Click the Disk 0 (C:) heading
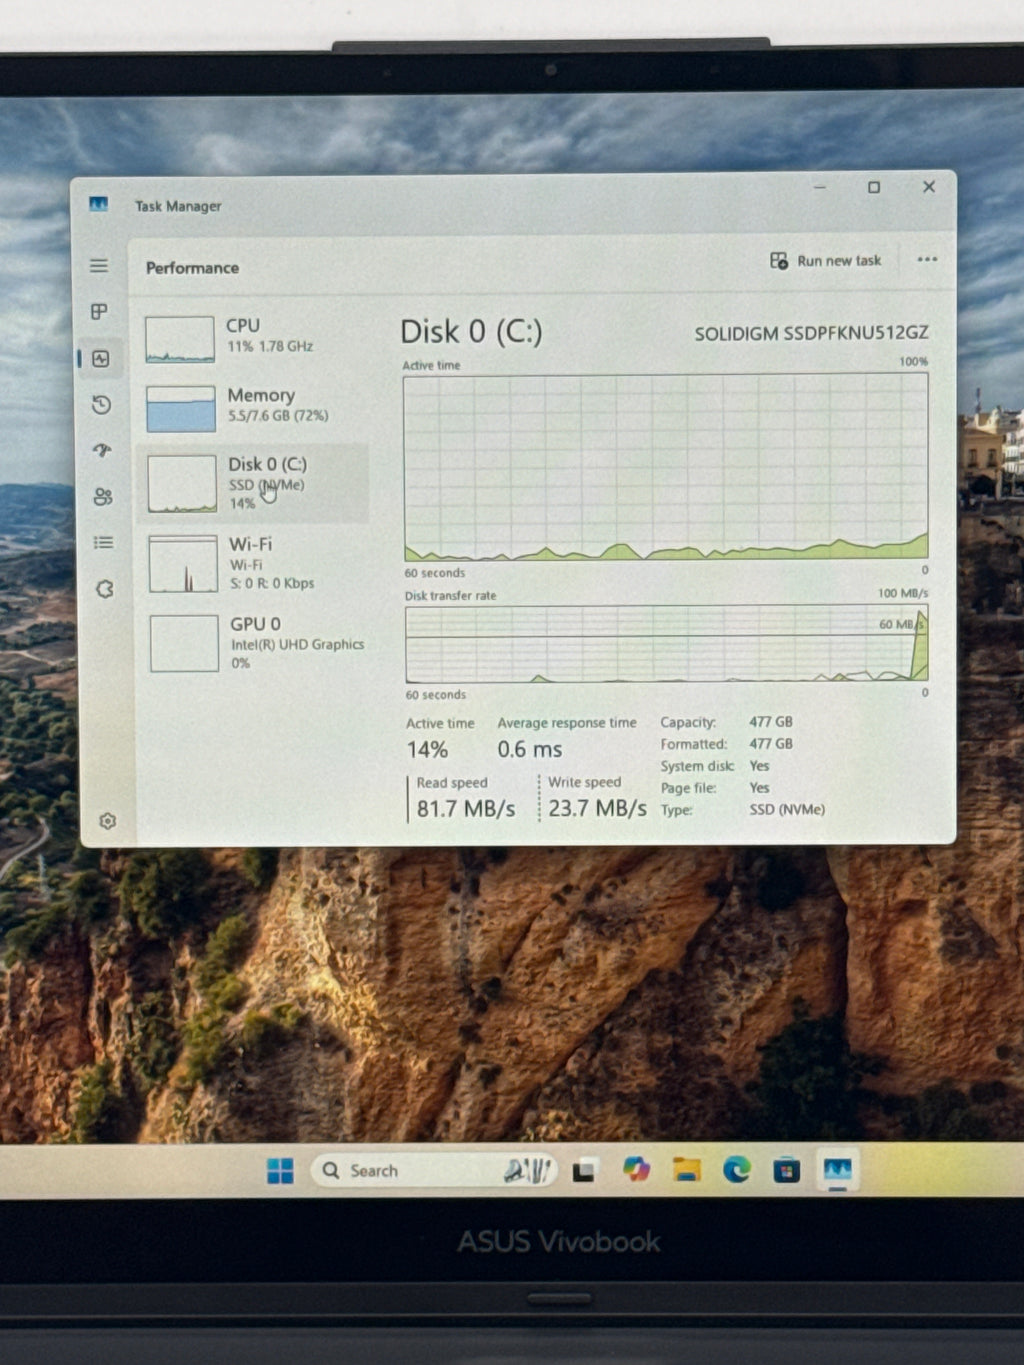This screenshot has height=1365, width=1024. point(471,332)
